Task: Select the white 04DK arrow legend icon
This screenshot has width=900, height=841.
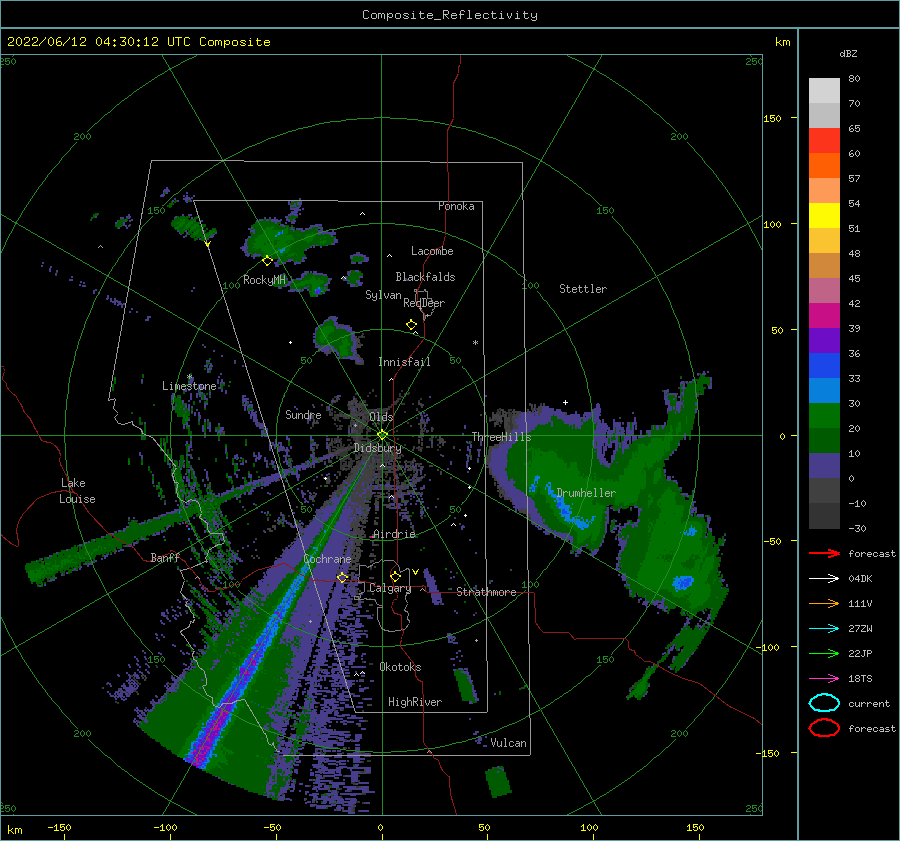Action: (x=824, y=579)
